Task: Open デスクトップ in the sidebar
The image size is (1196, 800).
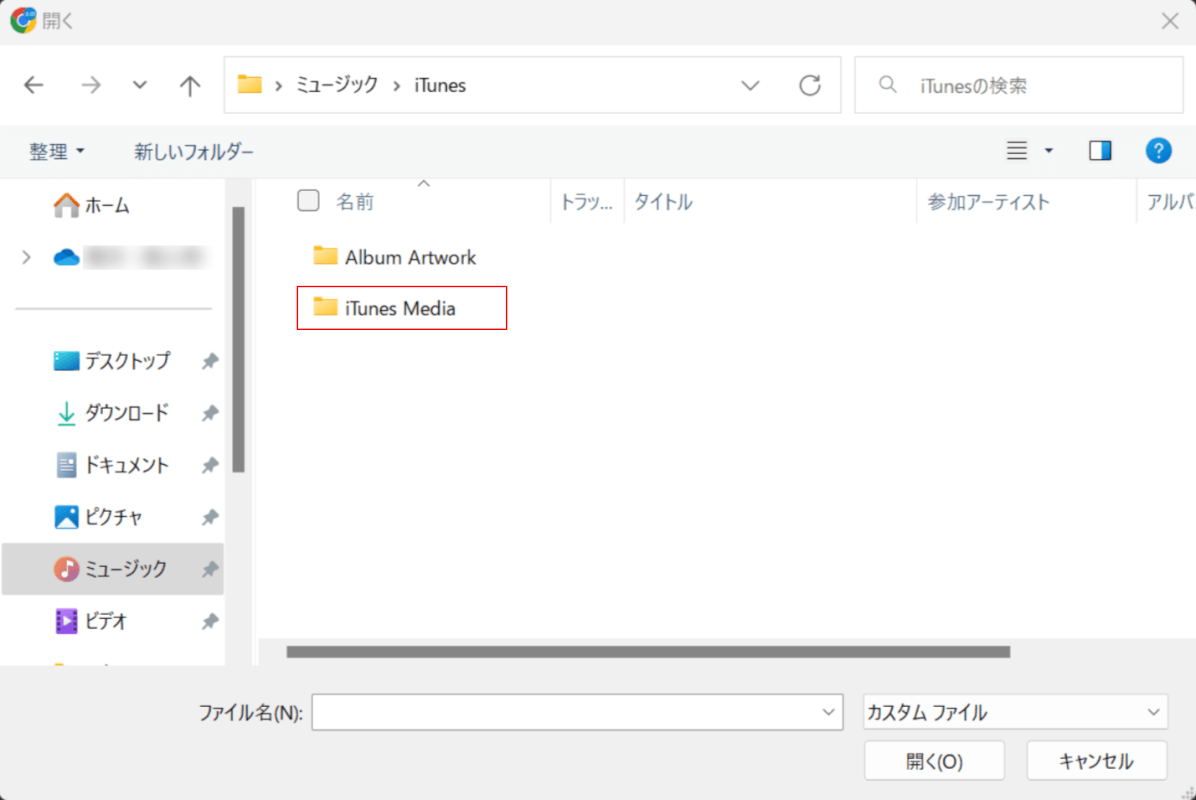Action: click(112, 361)
